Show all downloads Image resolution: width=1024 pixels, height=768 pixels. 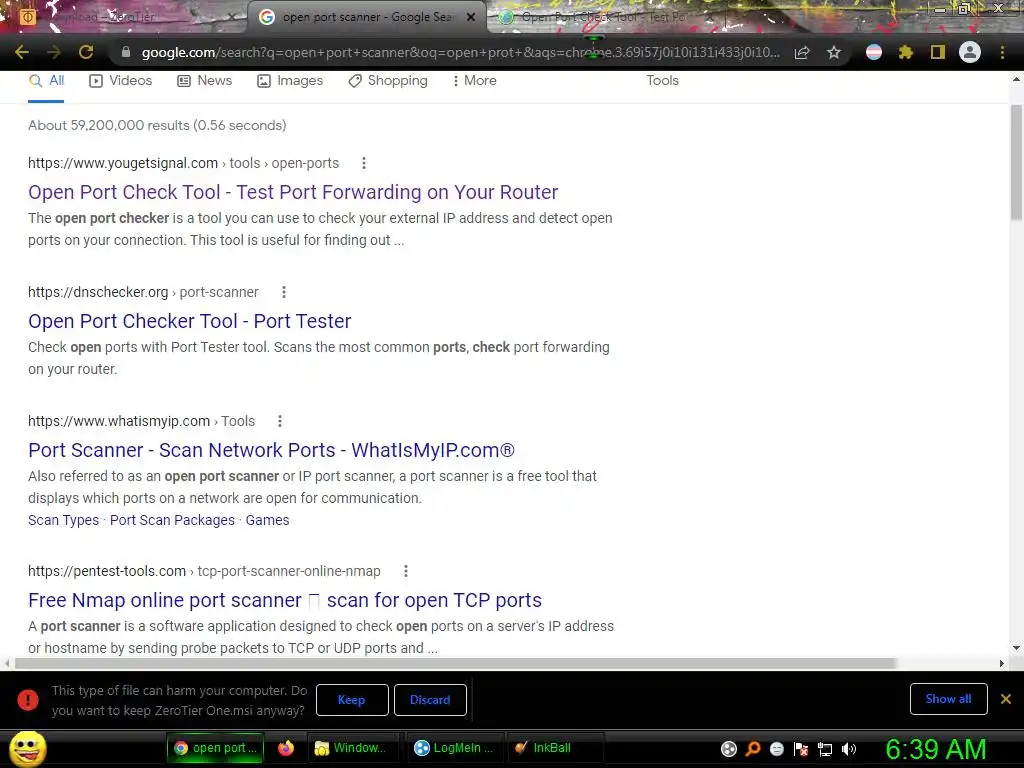948,699
